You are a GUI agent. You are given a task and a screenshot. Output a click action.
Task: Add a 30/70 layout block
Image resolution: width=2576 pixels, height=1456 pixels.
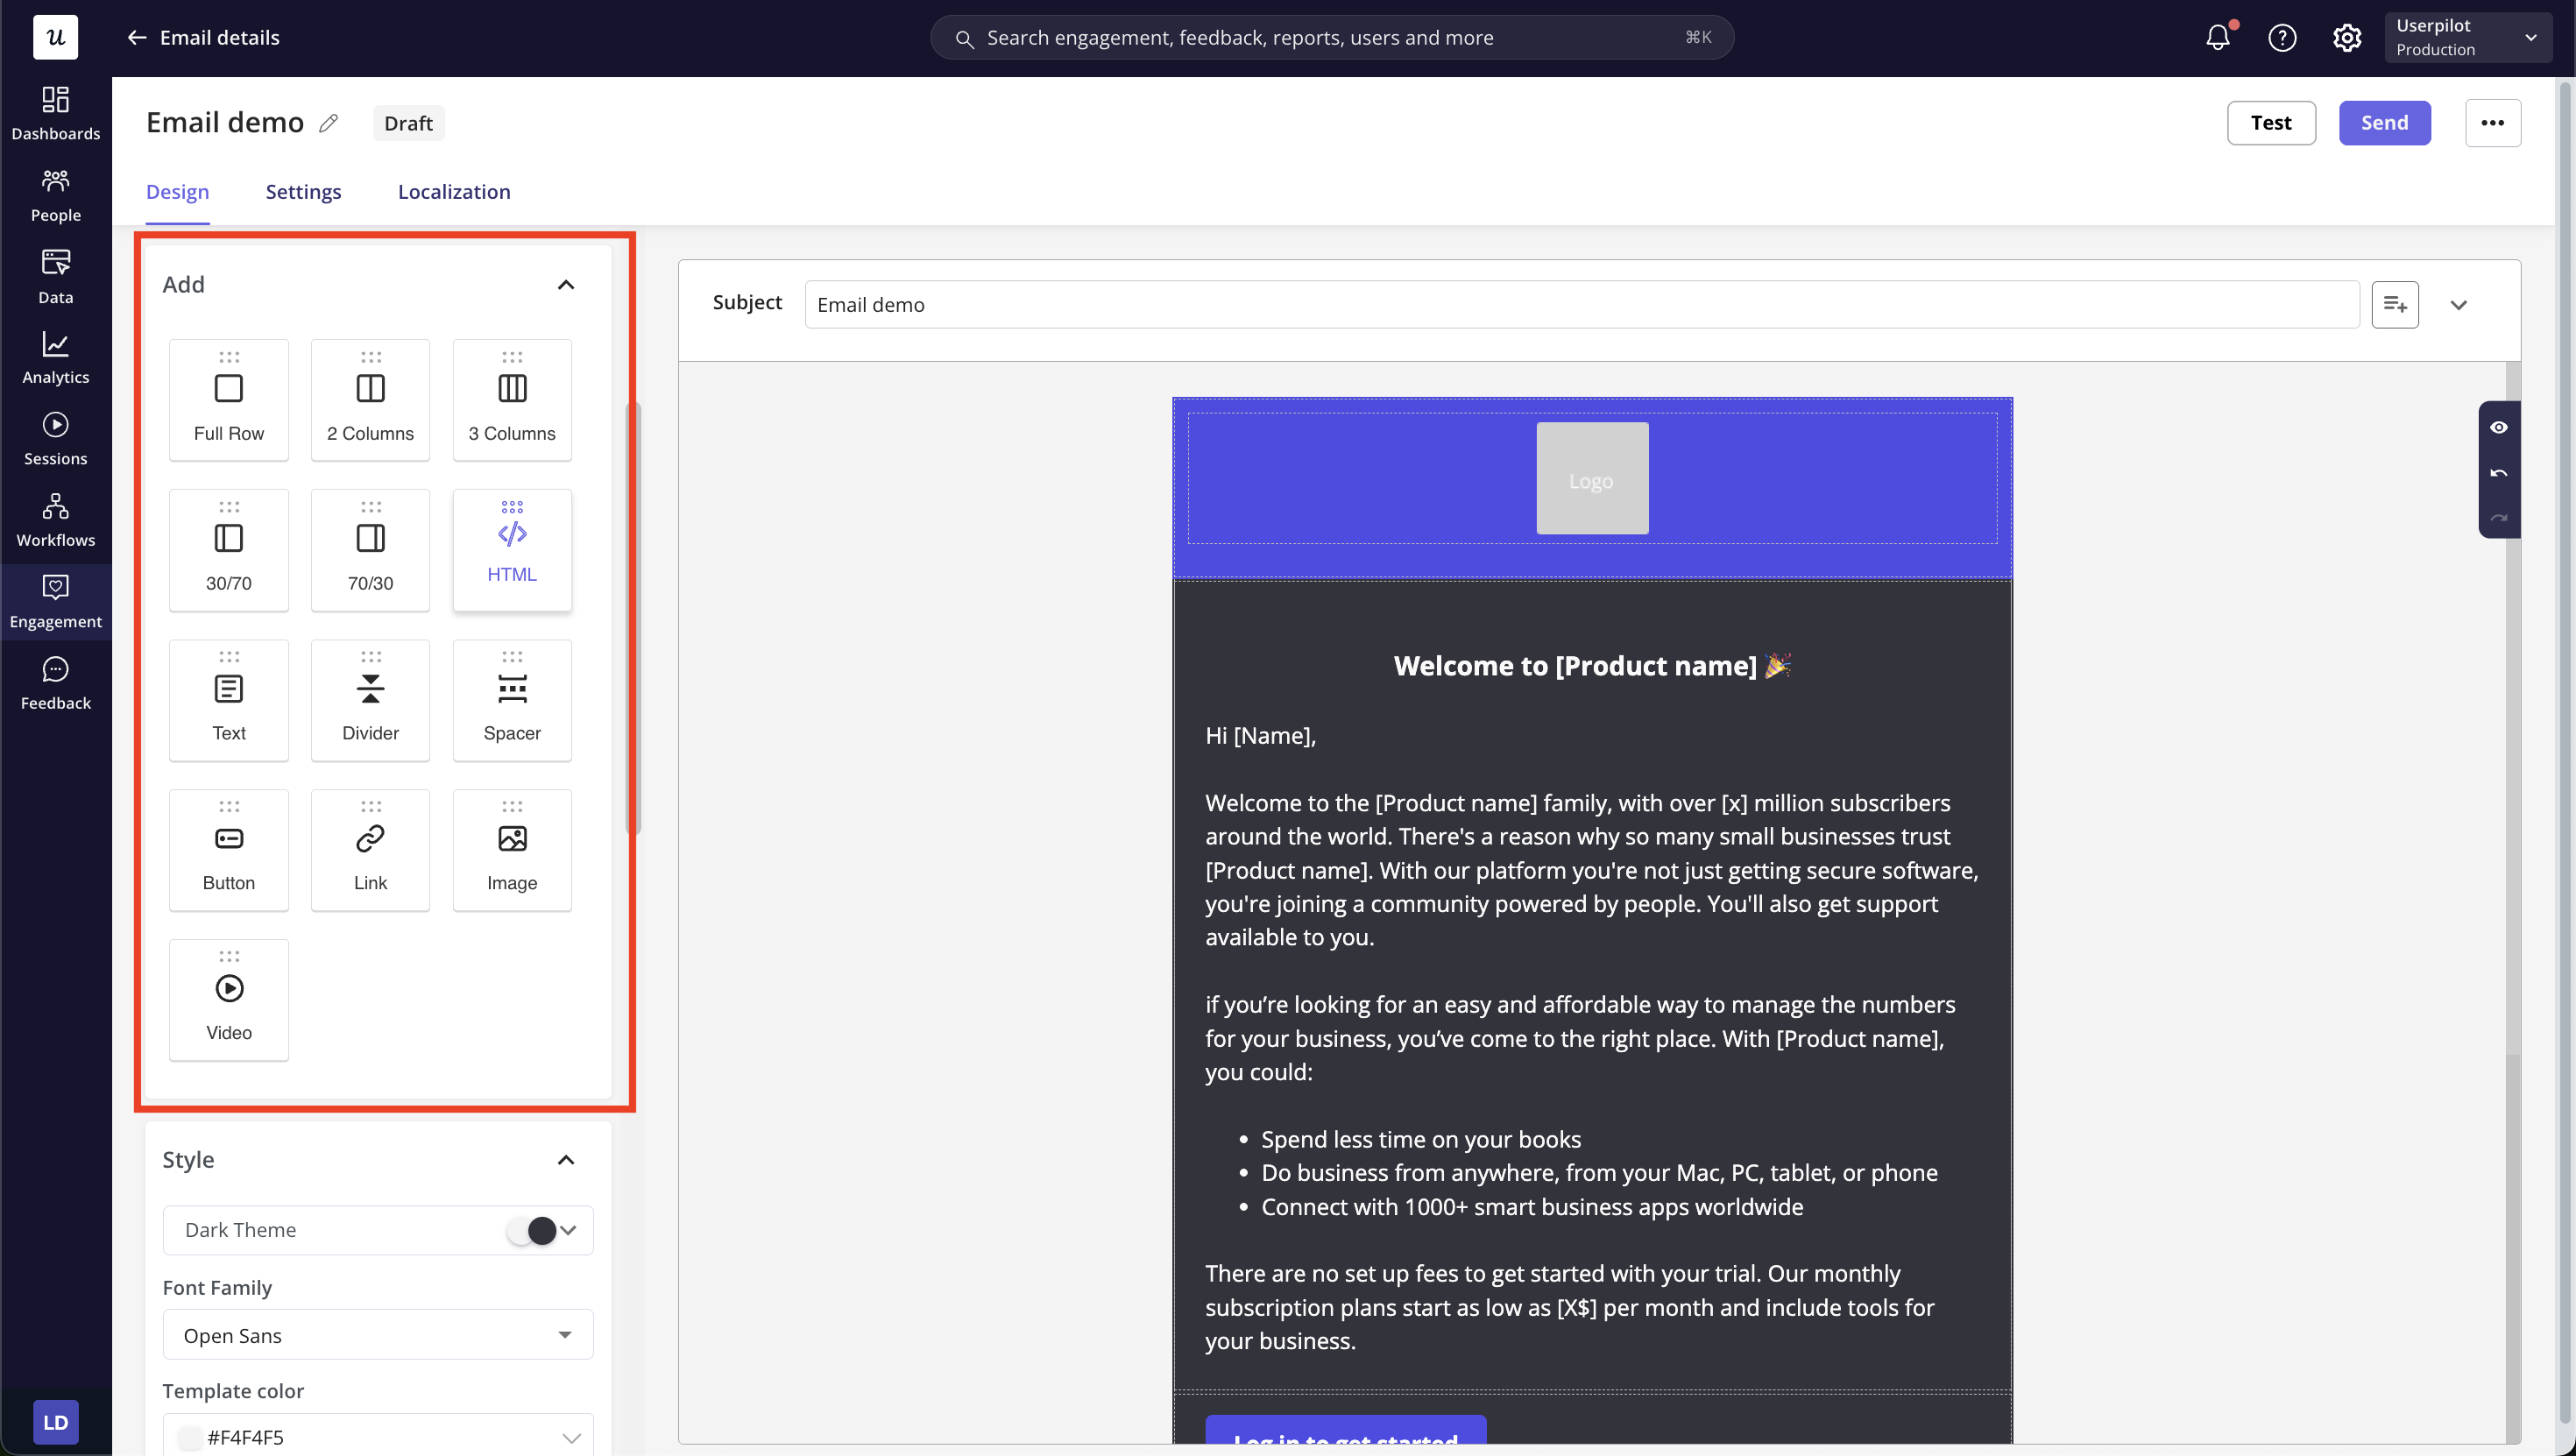point(229,550)
